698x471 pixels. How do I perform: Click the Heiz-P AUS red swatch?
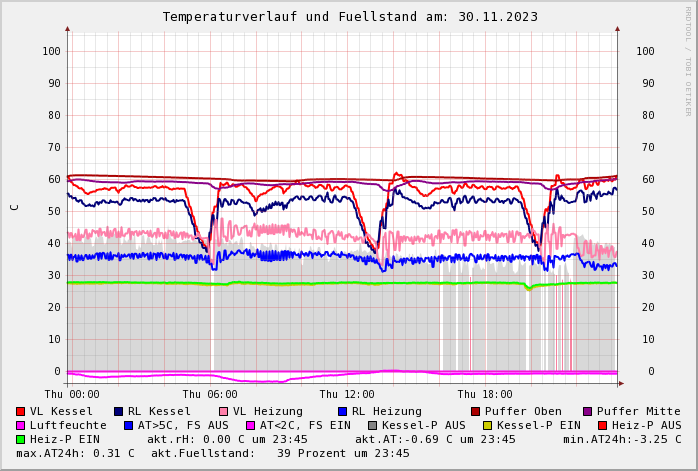pos(602,426)
